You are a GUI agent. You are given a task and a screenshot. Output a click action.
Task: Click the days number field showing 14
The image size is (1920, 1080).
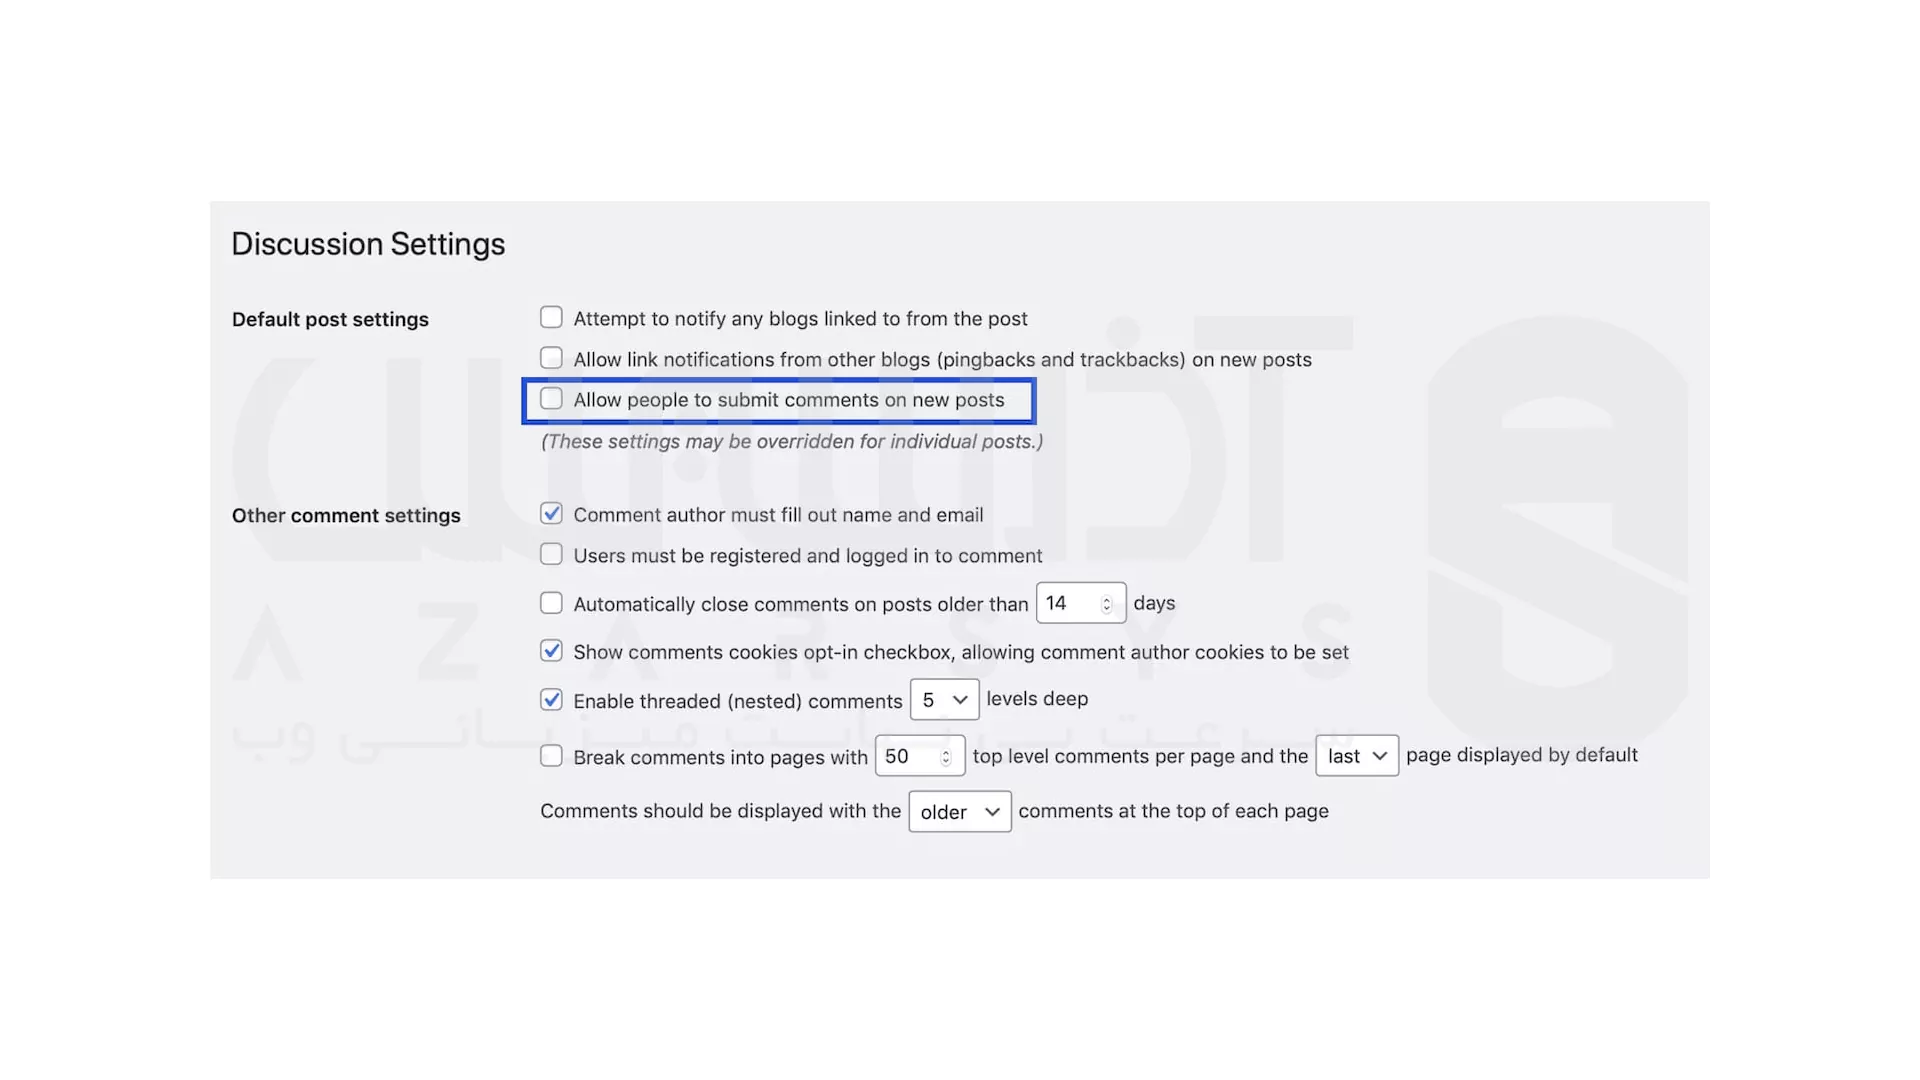(1066, 603)
